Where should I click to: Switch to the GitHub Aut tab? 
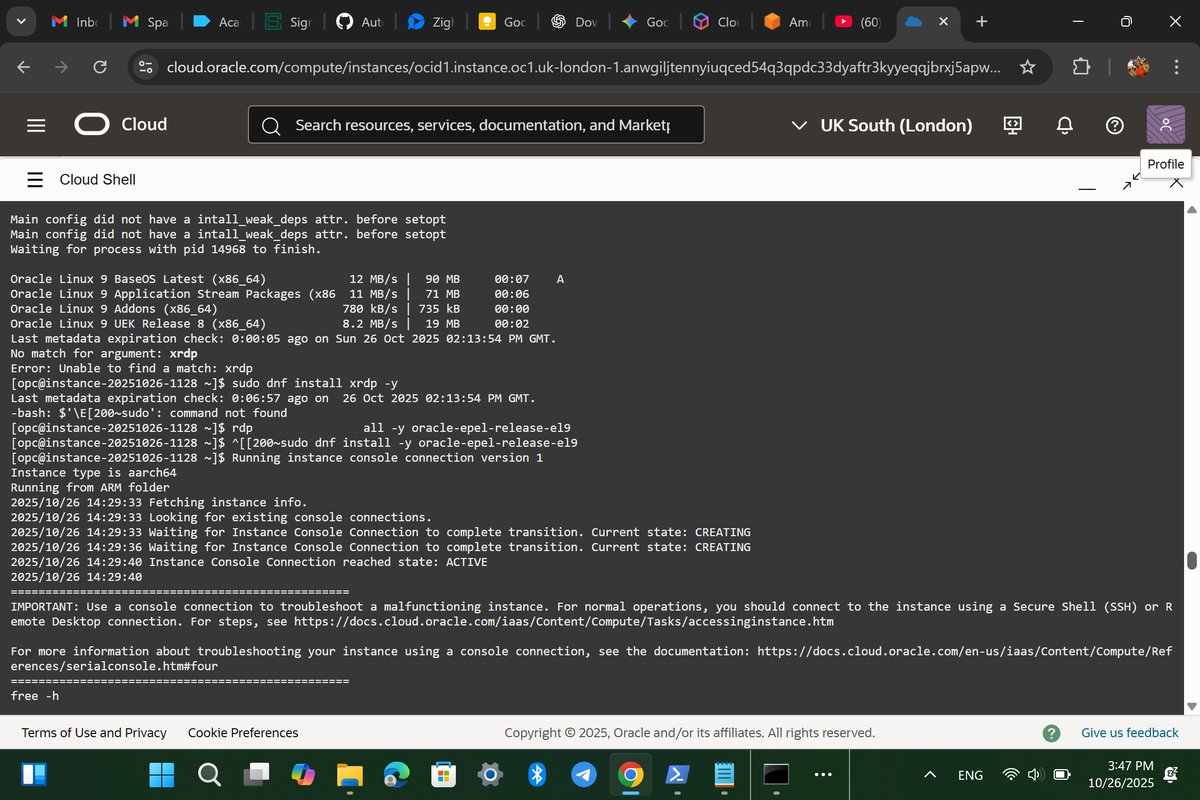click(x=362, y=21)
